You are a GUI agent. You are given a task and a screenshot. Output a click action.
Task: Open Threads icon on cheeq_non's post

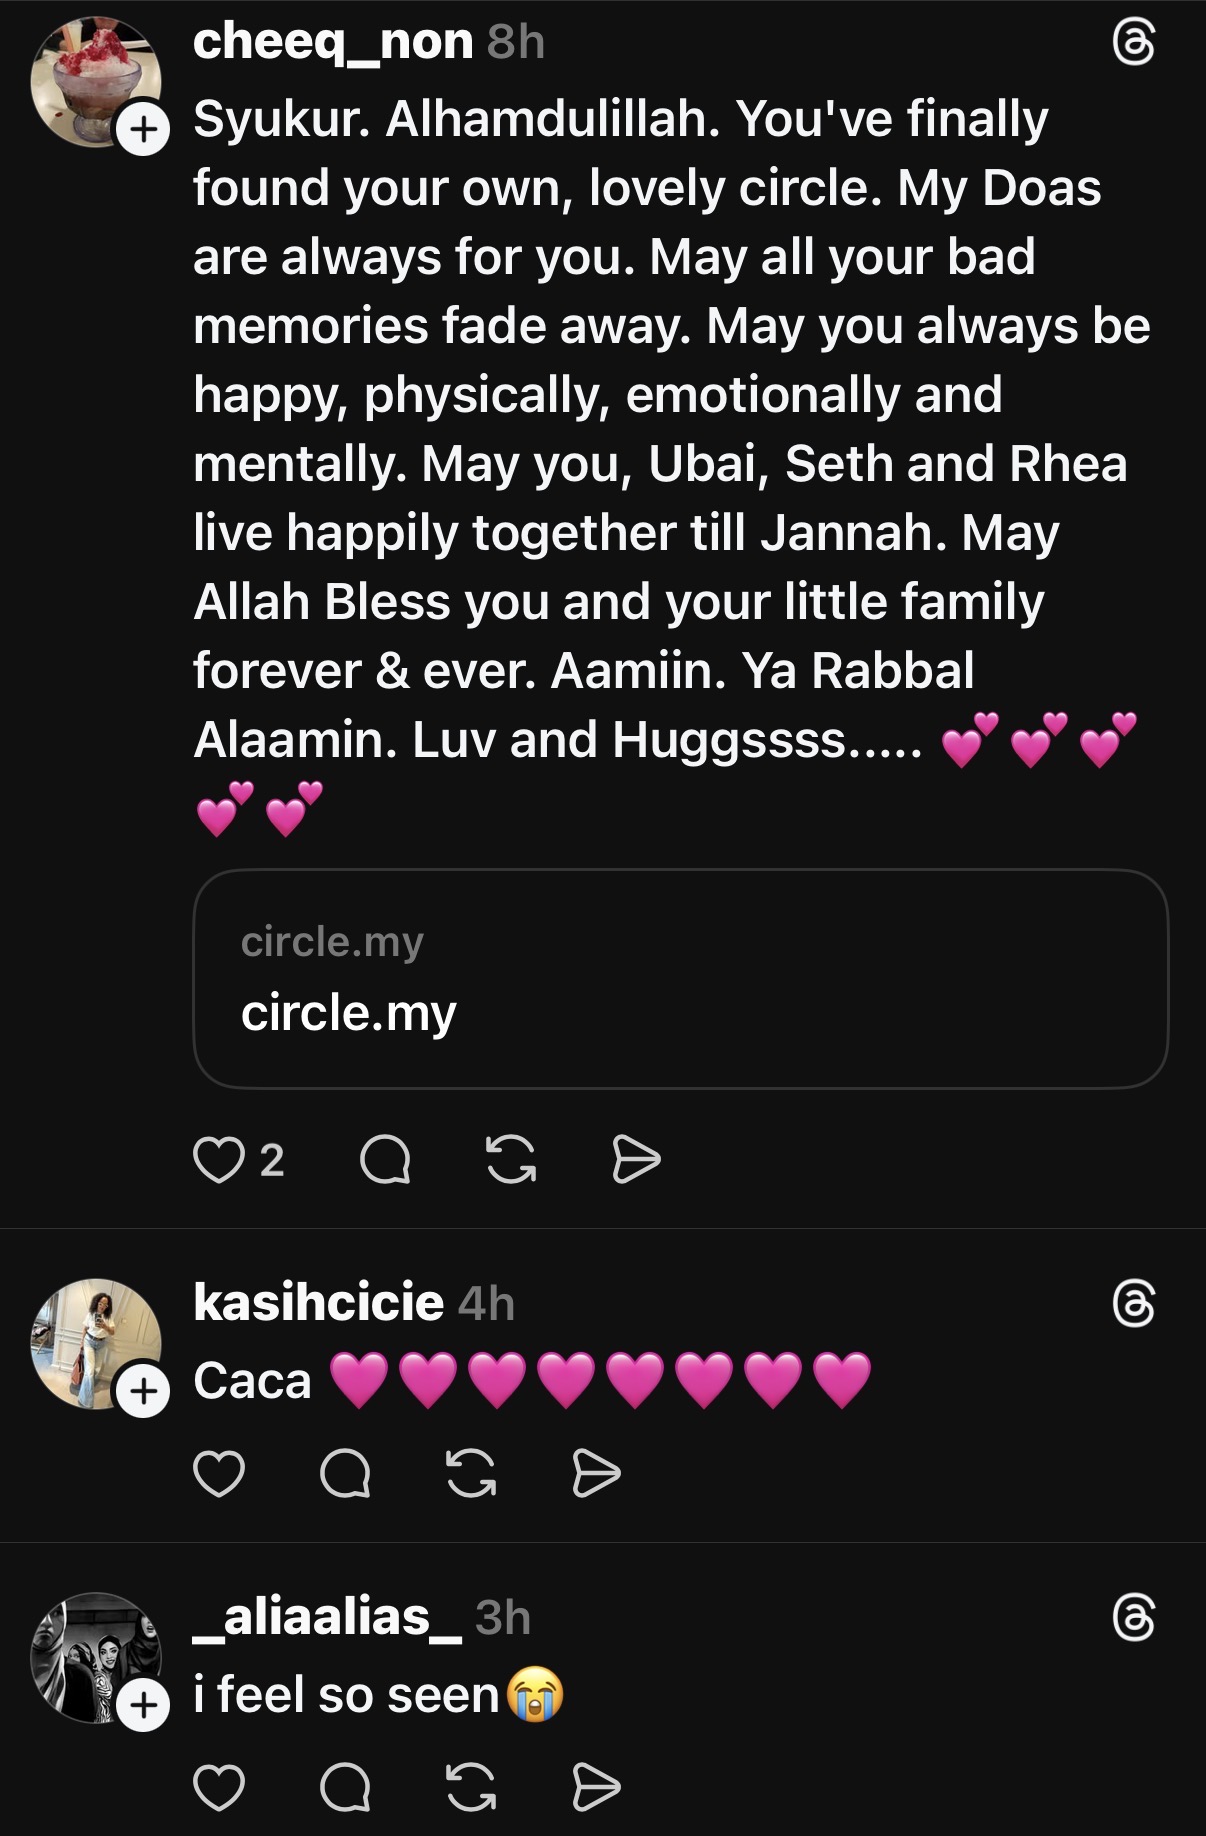(1133, 44)
